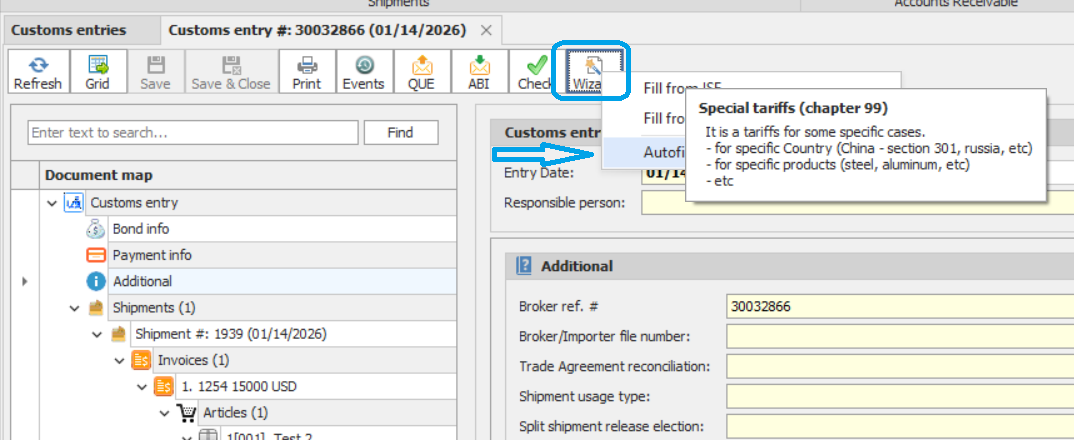Click the 1254 15000 USD invoice icon
This screenshot has height=440, width=1074.
coord(164,387)
